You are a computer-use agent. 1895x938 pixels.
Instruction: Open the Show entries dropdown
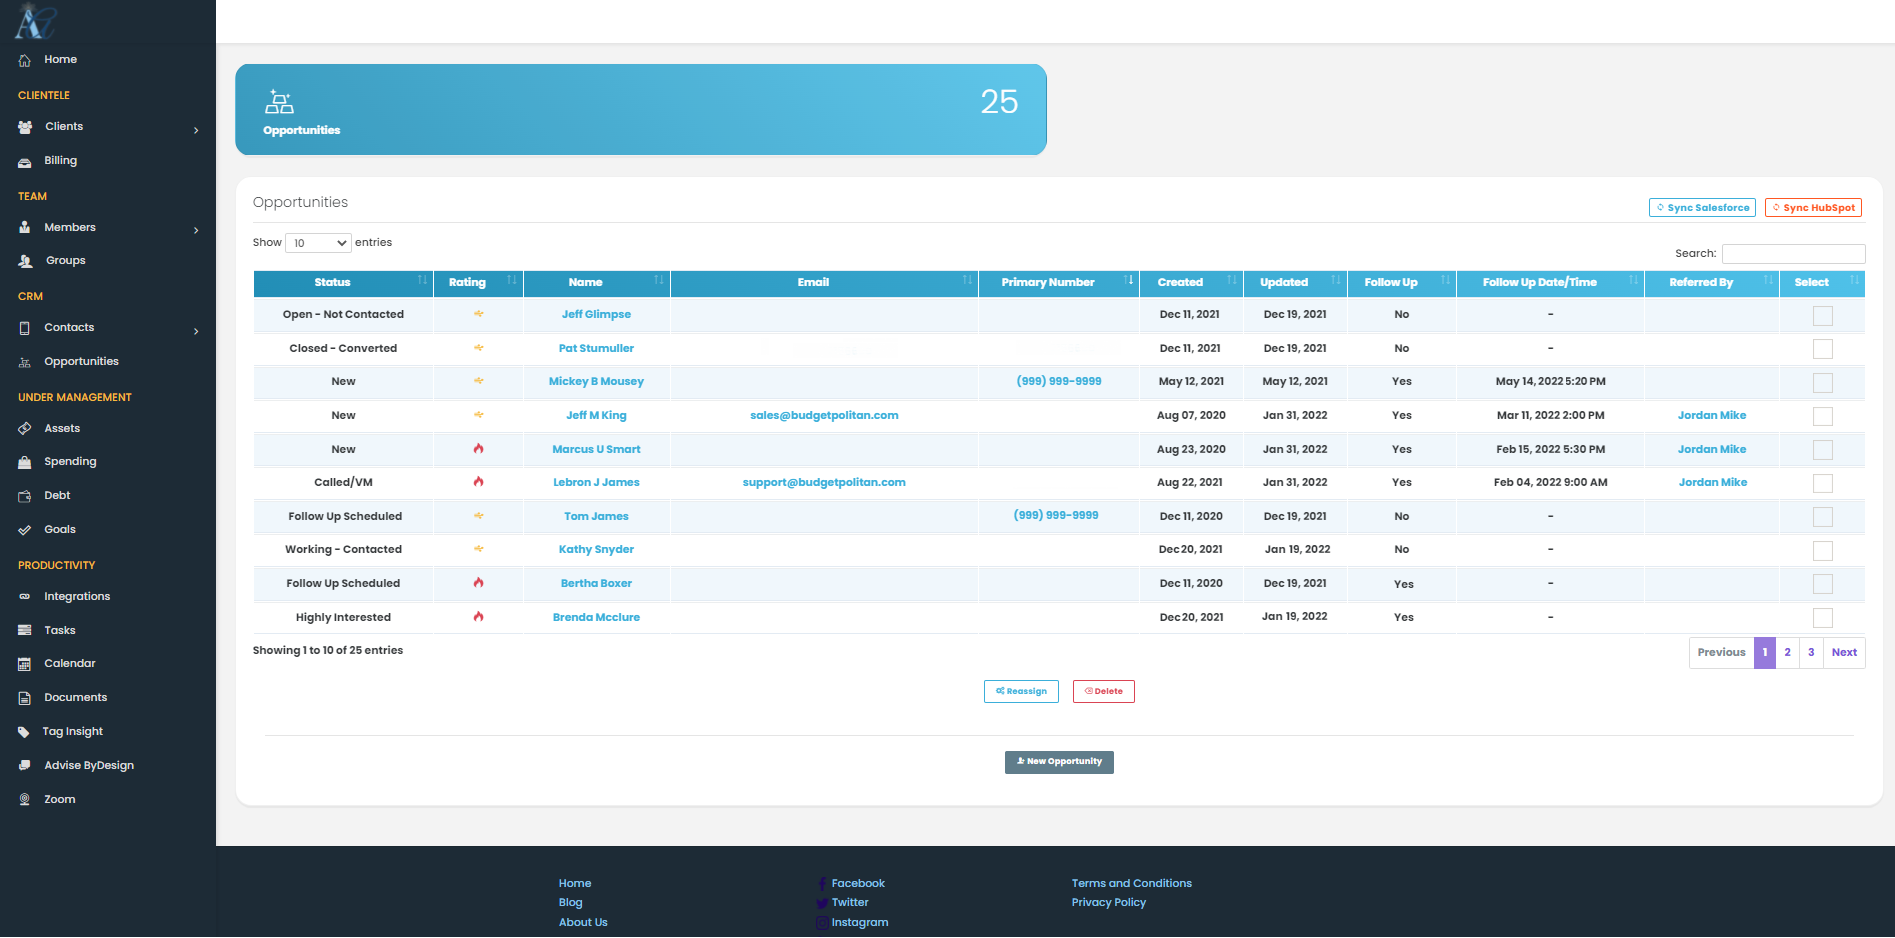(317, 242)
